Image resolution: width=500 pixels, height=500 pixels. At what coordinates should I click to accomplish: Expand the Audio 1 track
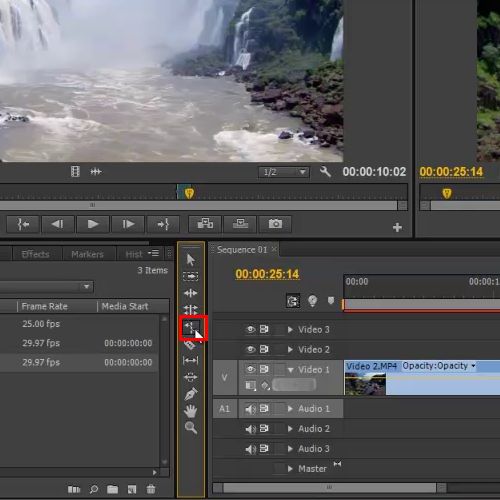290,409
